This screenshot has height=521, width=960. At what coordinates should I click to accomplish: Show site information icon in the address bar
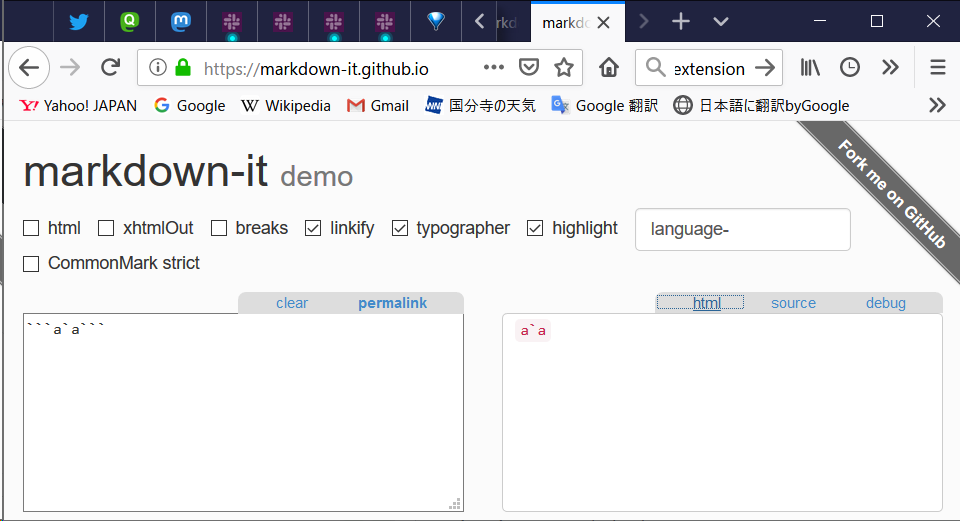pyautogui.click(x=157, y=67)
